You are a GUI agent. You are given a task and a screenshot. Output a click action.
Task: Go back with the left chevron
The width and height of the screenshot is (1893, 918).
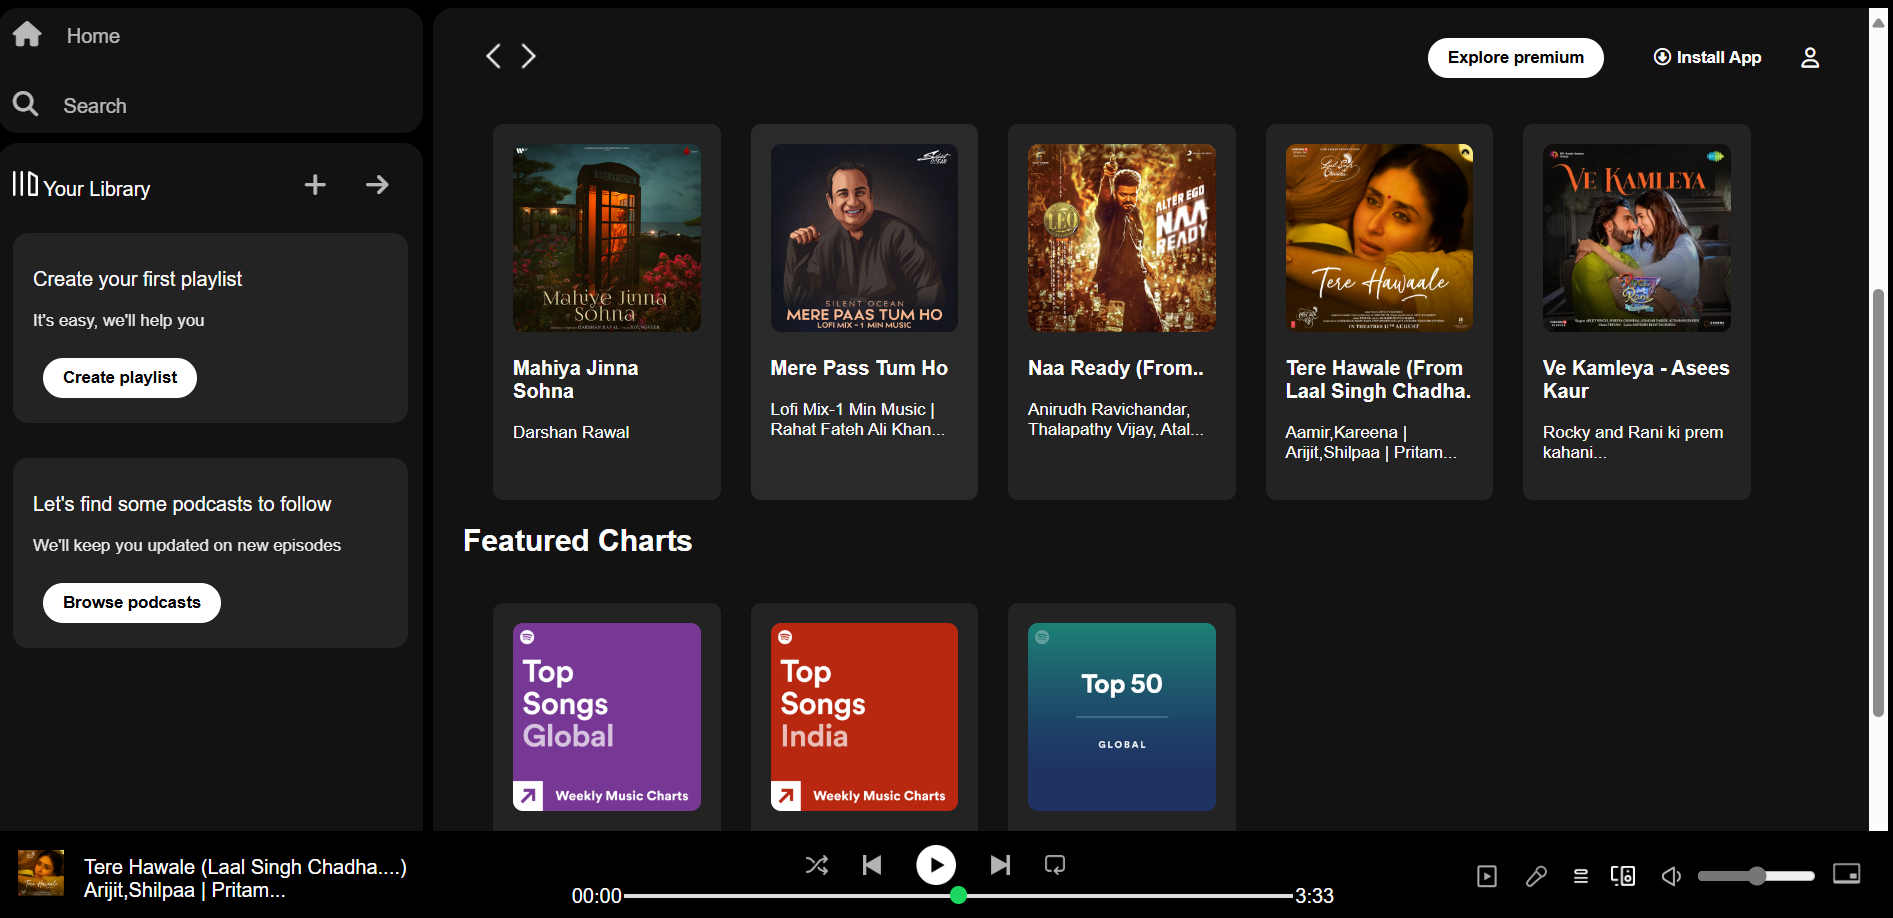click(493, 56)
